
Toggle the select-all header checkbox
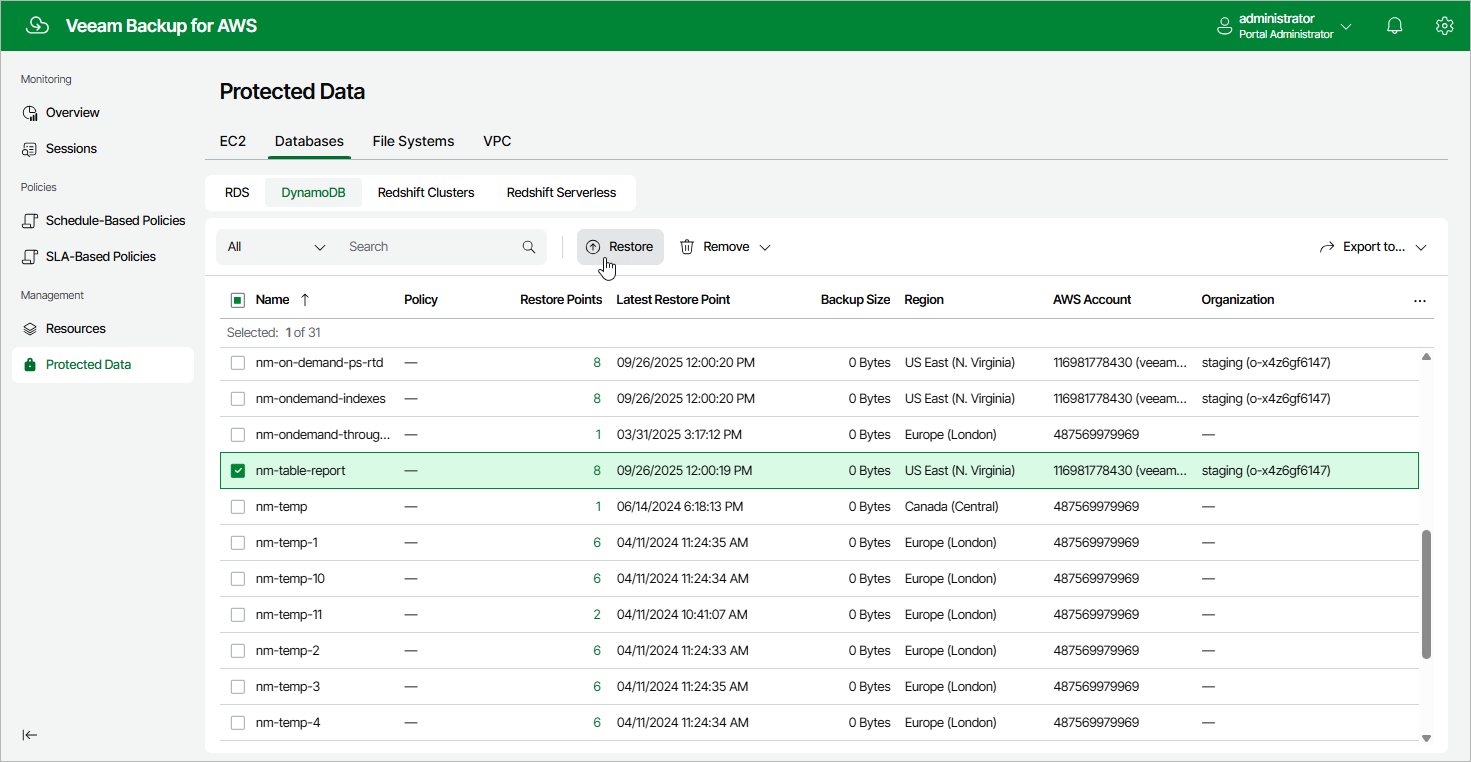coord(238,300)
